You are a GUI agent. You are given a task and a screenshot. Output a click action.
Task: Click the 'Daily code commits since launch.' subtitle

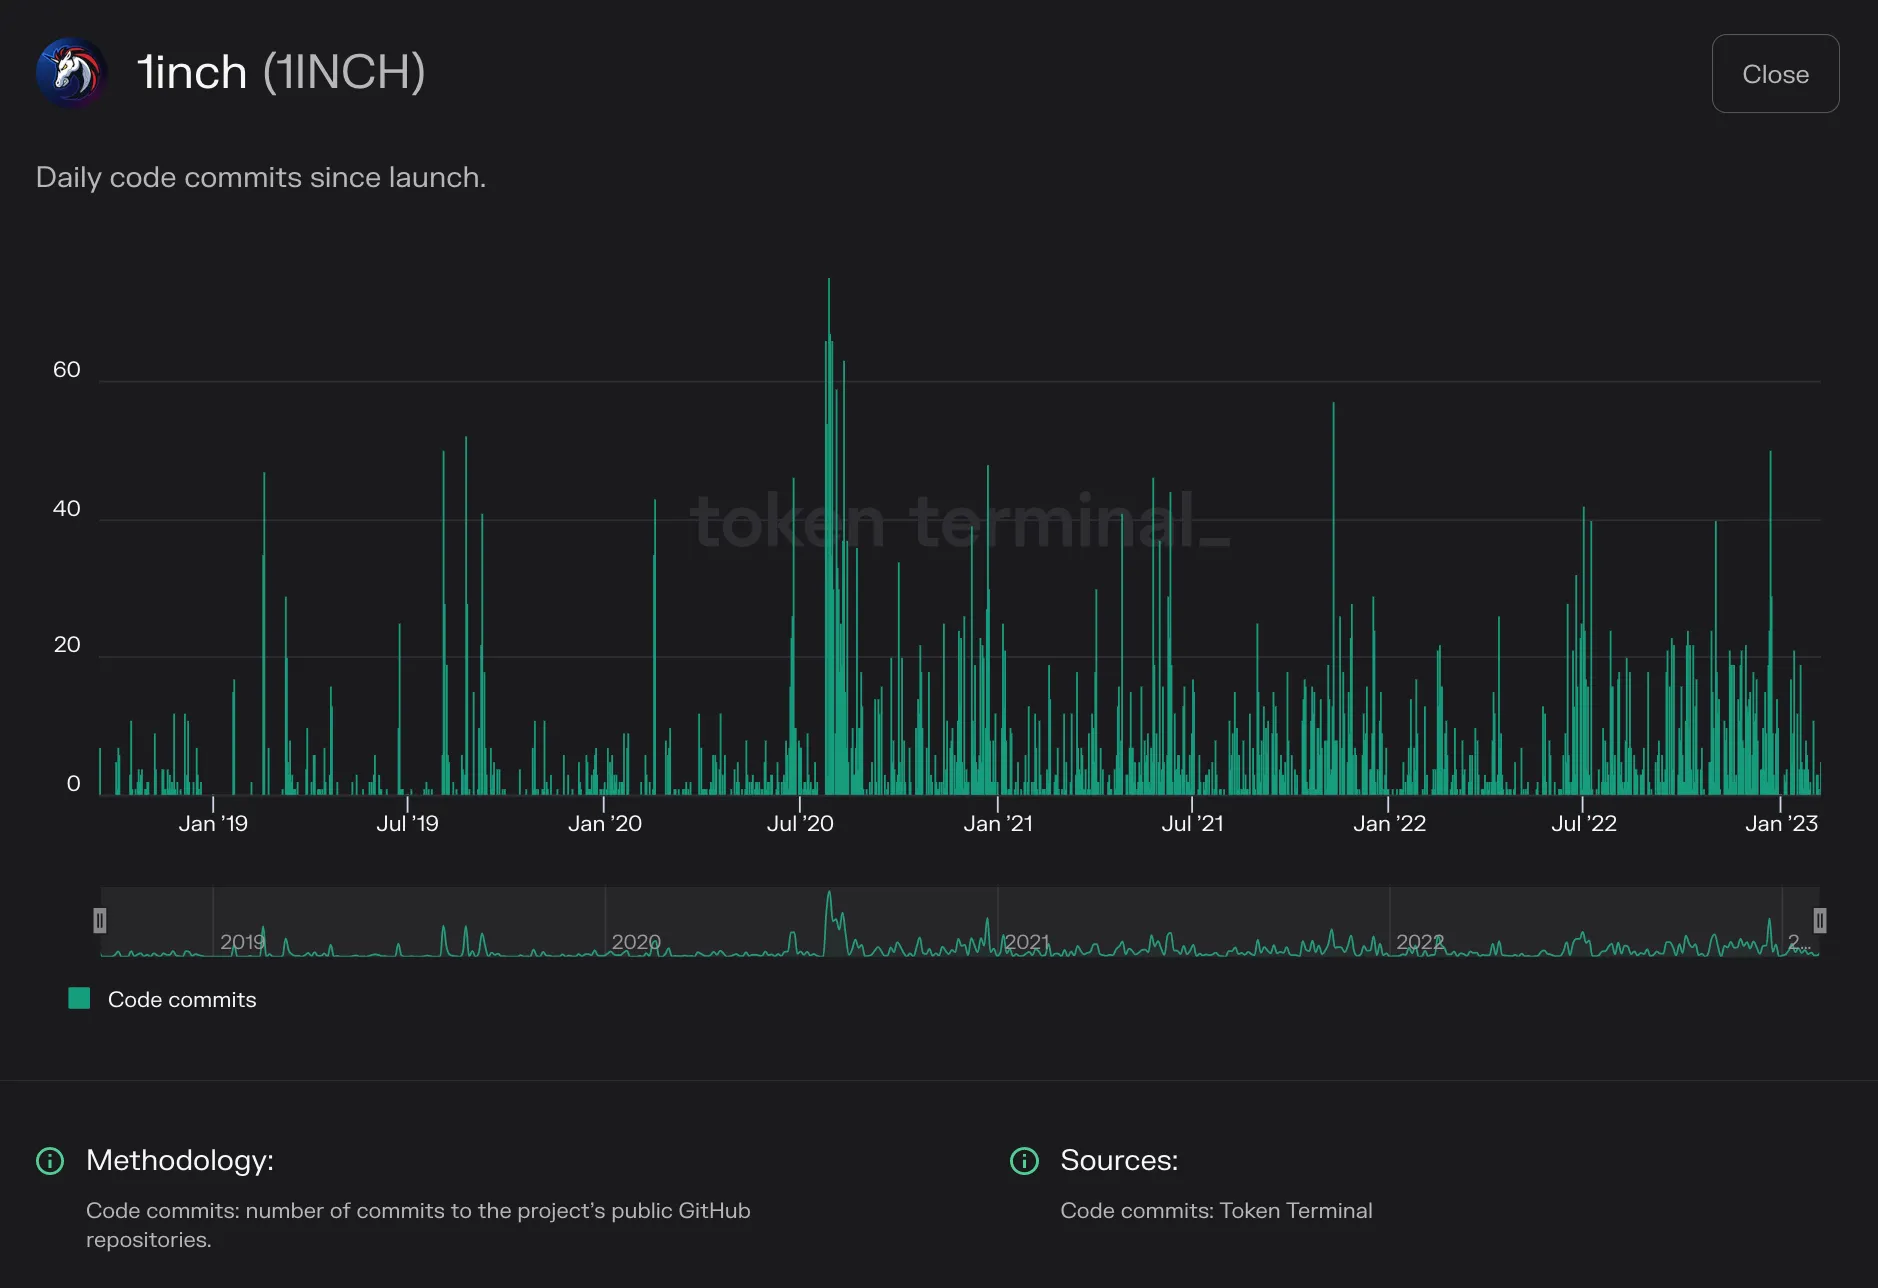click(261, 177)
